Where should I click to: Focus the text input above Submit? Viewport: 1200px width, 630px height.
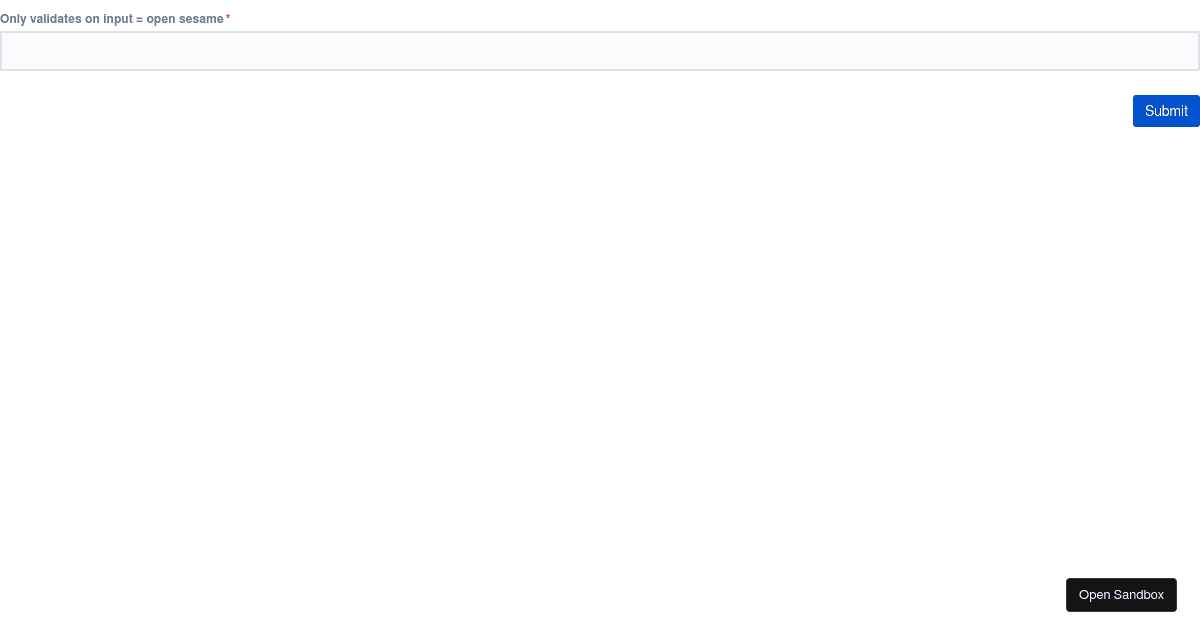click(x=600, y=51)
